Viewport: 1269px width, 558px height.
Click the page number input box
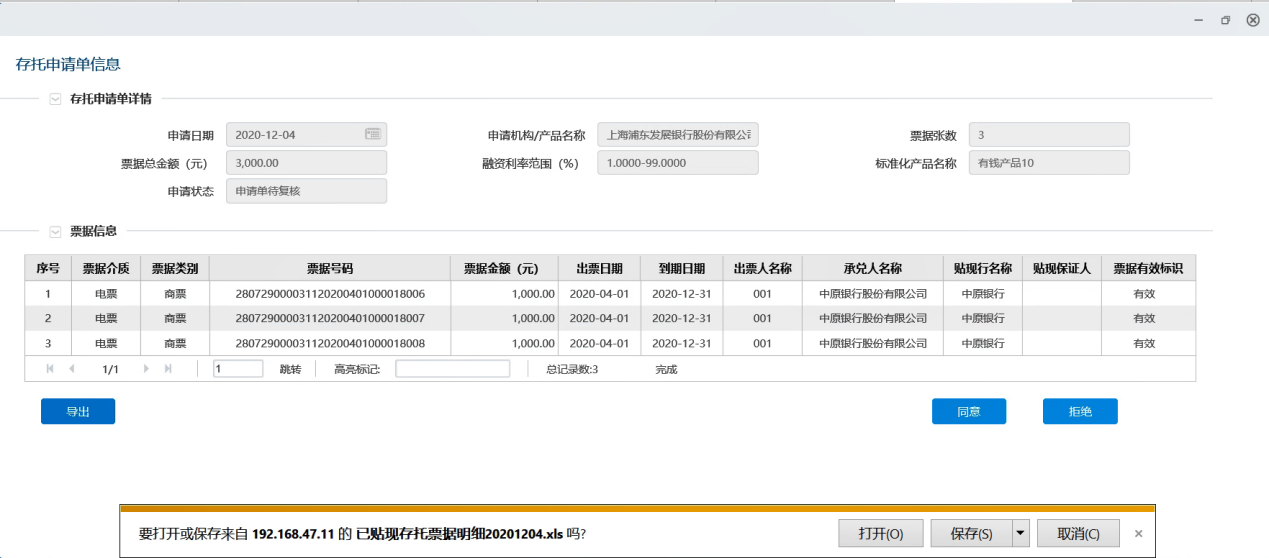(x=238, y=369)
